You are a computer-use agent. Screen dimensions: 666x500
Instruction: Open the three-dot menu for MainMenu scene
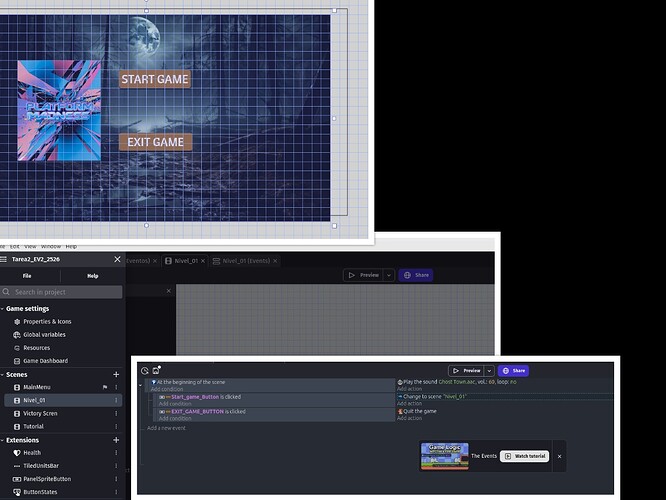click(x=117, y=387)
